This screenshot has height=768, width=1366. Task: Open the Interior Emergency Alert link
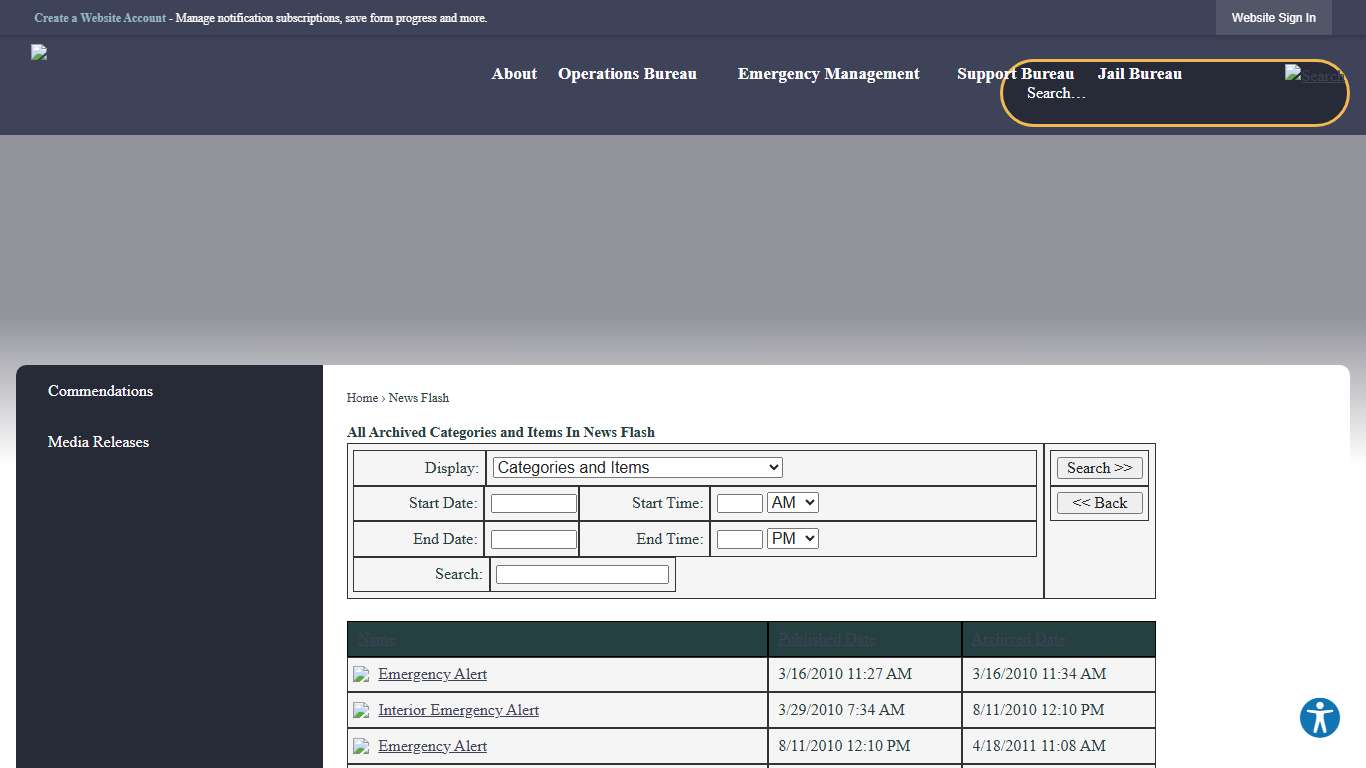458,710
